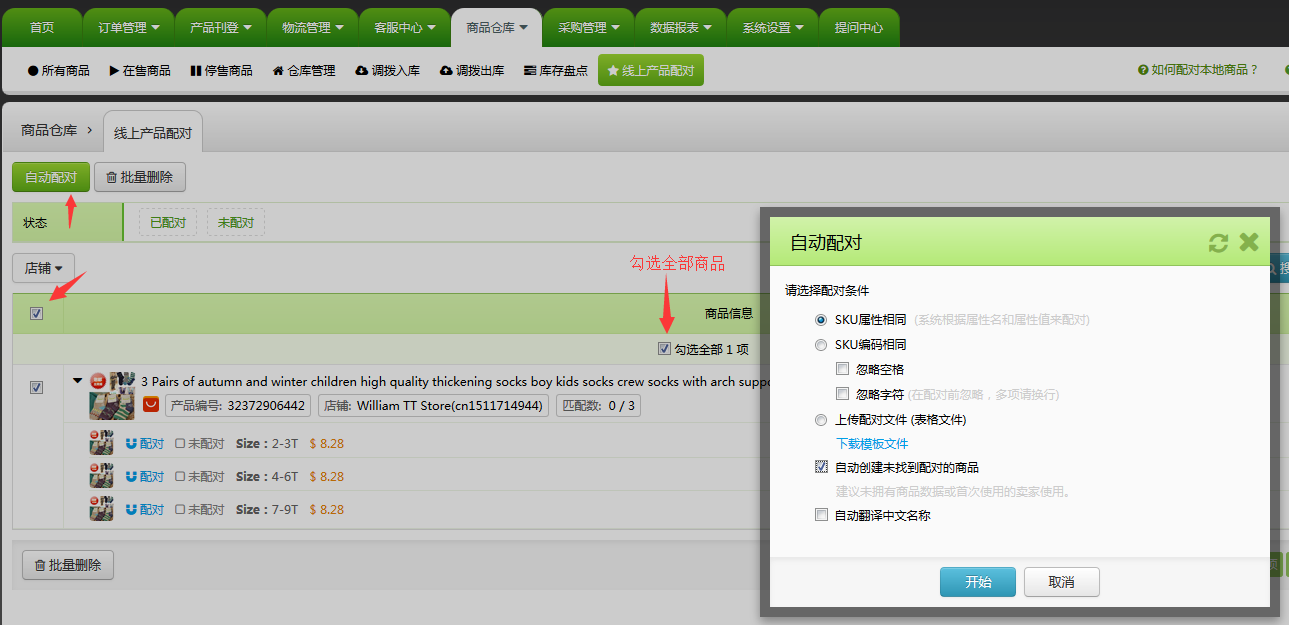
Task: Open 订单管理 menu
Action: tap(128, 28)
